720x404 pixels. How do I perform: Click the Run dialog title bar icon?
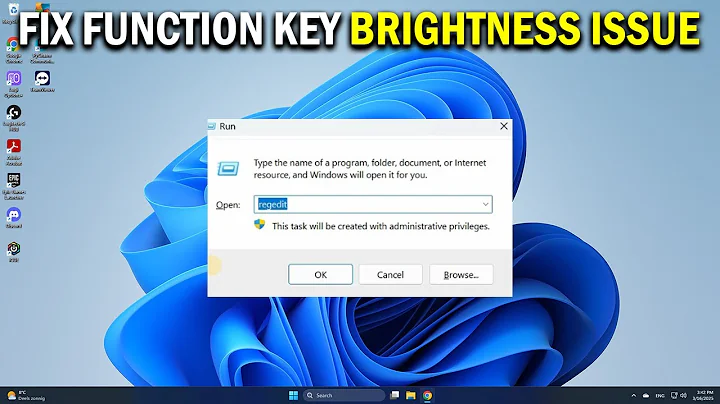(x=212, y=126)
